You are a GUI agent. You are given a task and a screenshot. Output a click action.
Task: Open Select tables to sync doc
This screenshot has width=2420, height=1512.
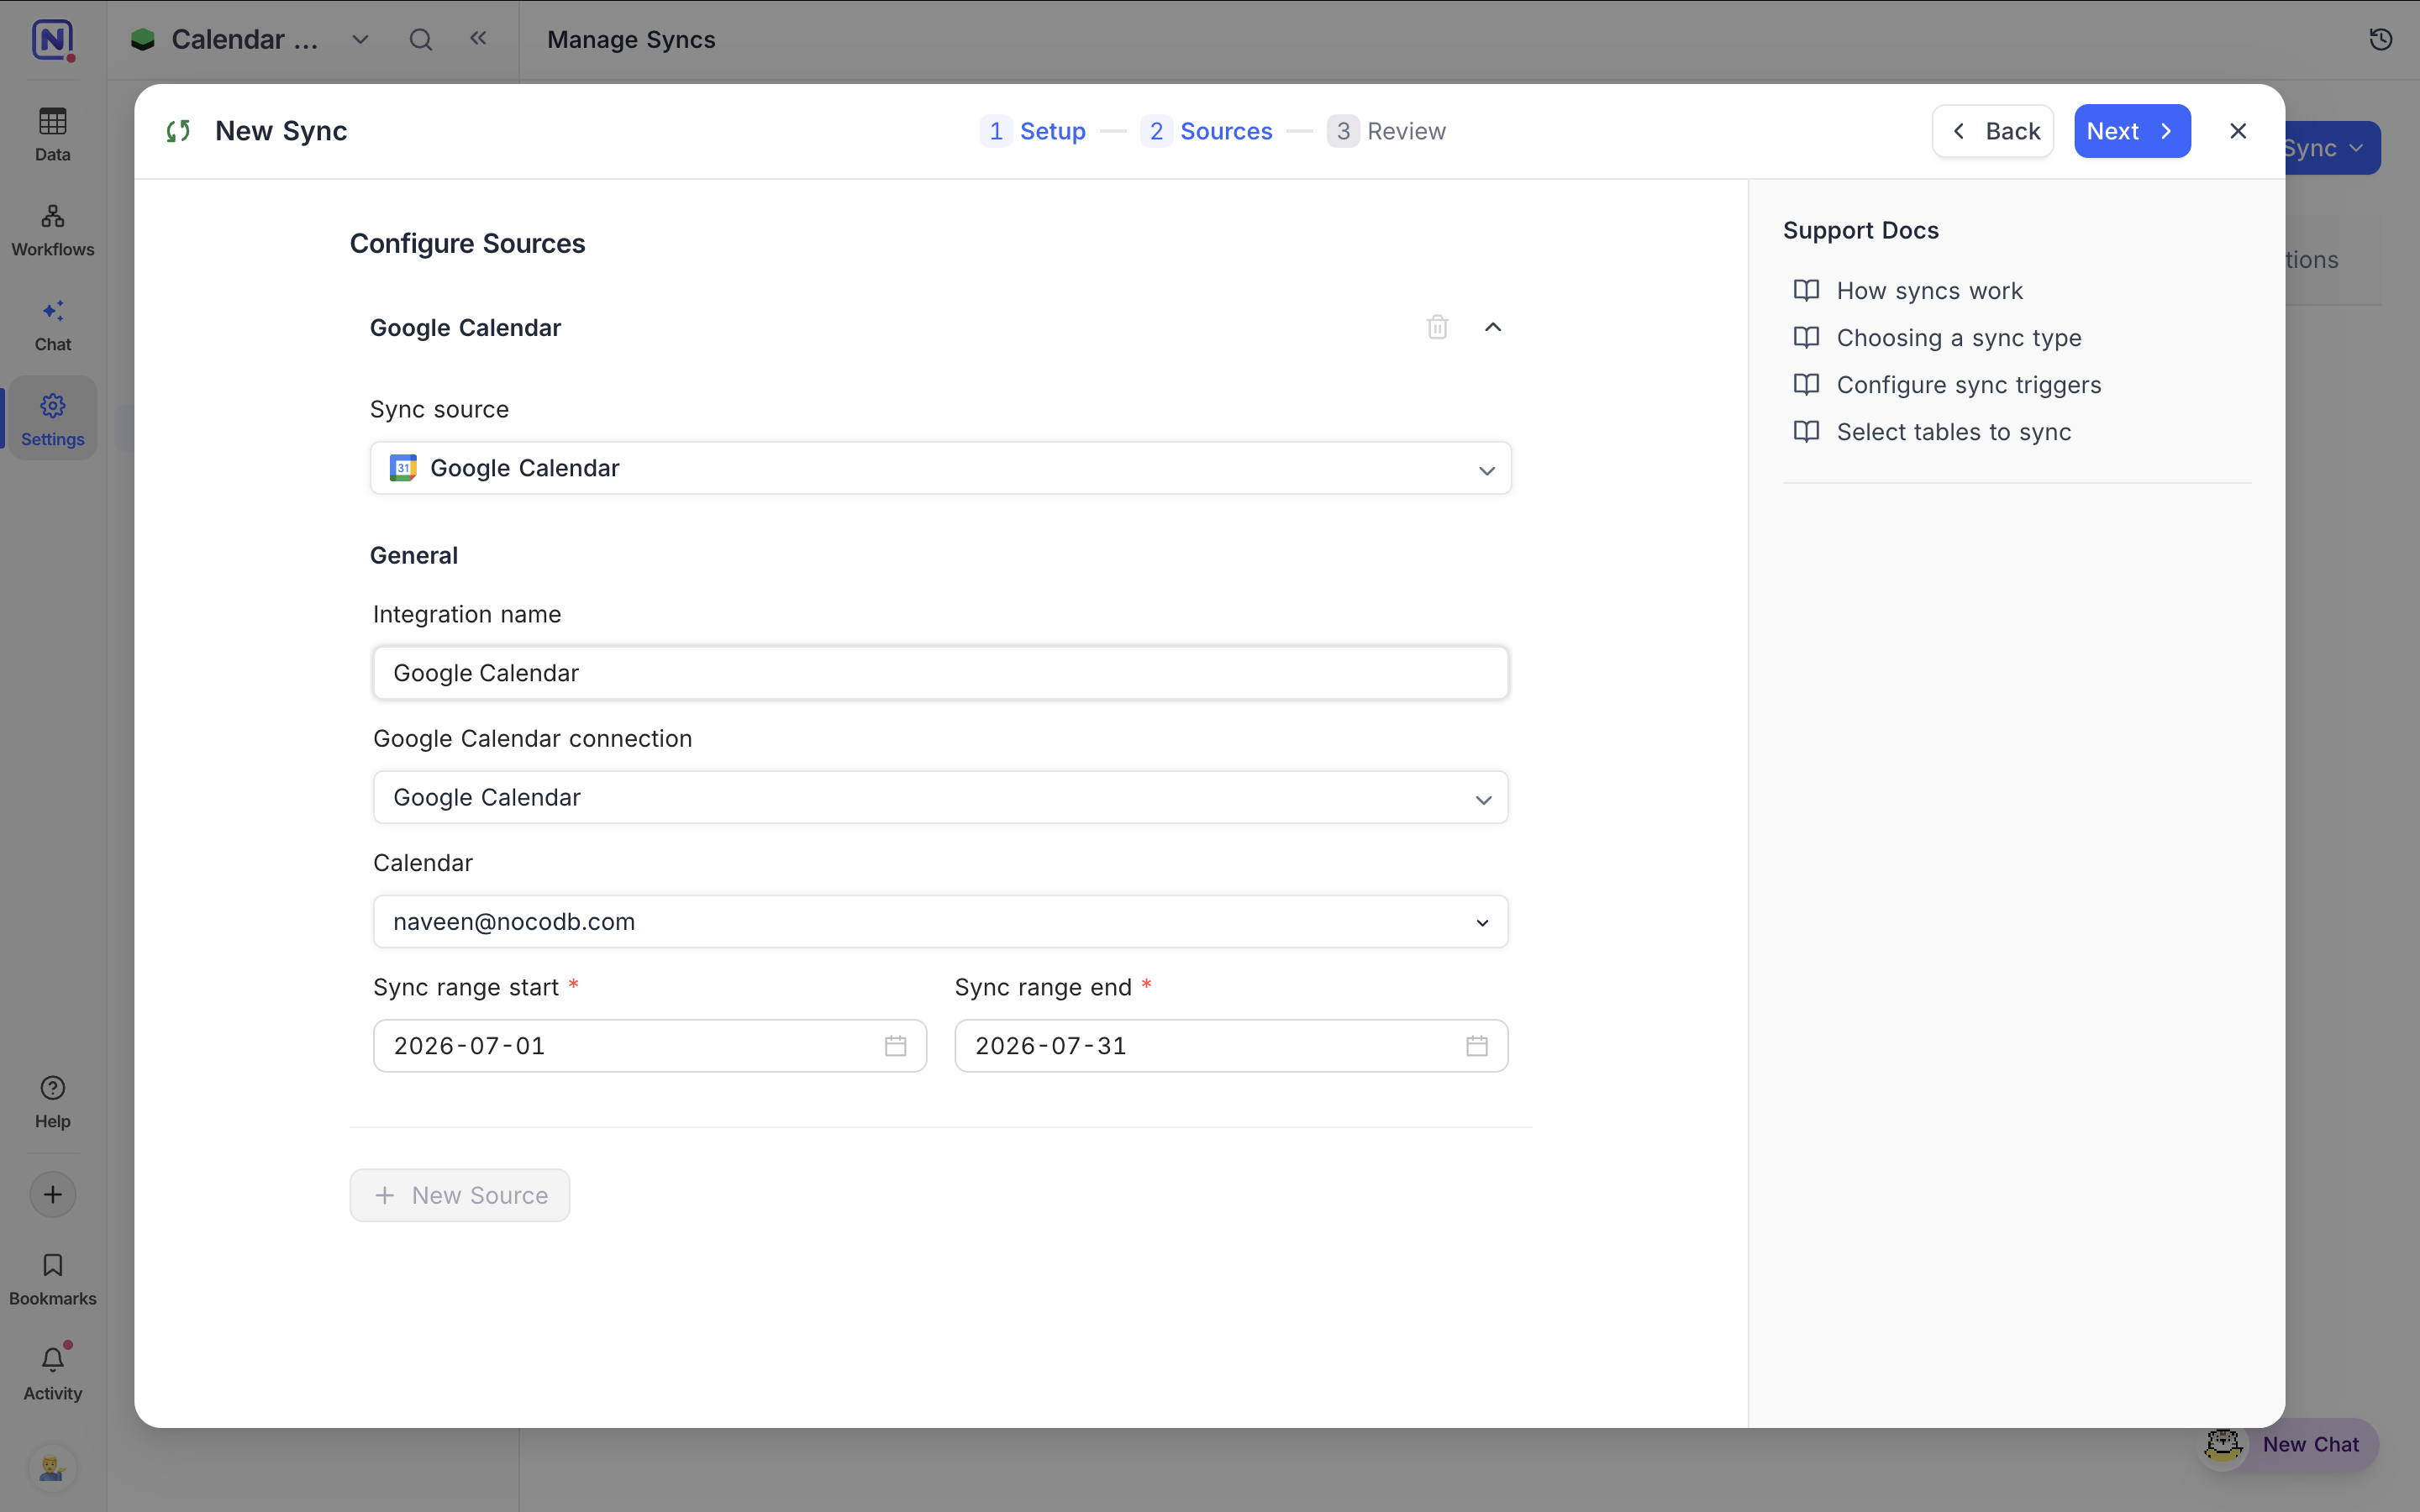pyautogui.click(x=1932, y=432)
